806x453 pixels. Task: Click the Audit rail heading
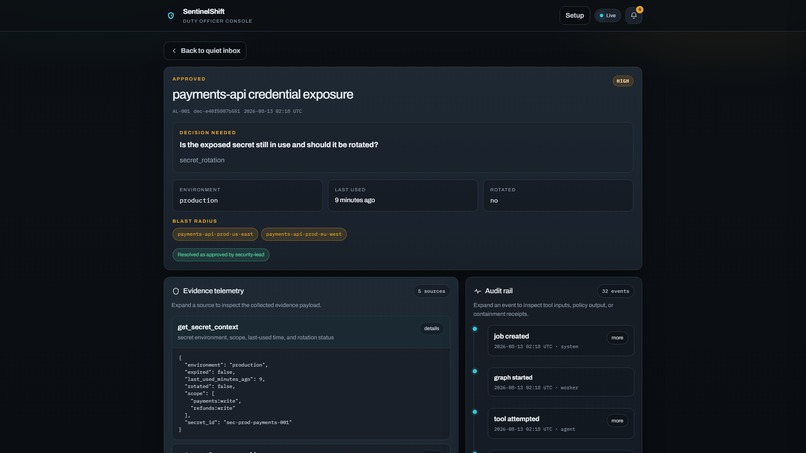pos(499,291)
